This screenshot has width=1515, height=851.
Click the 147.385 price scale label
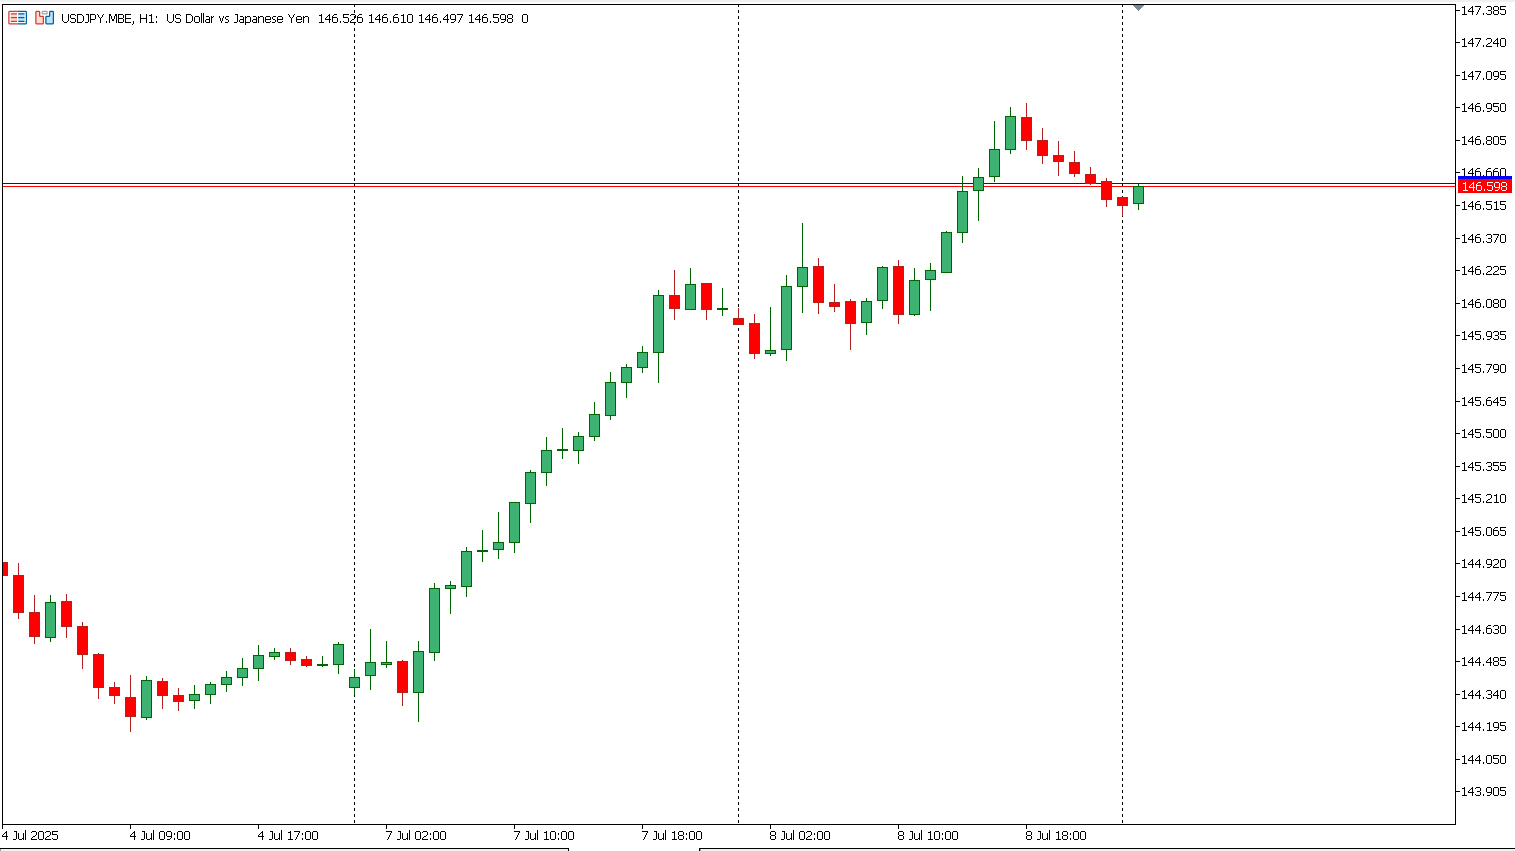[x=1484, y=10]
